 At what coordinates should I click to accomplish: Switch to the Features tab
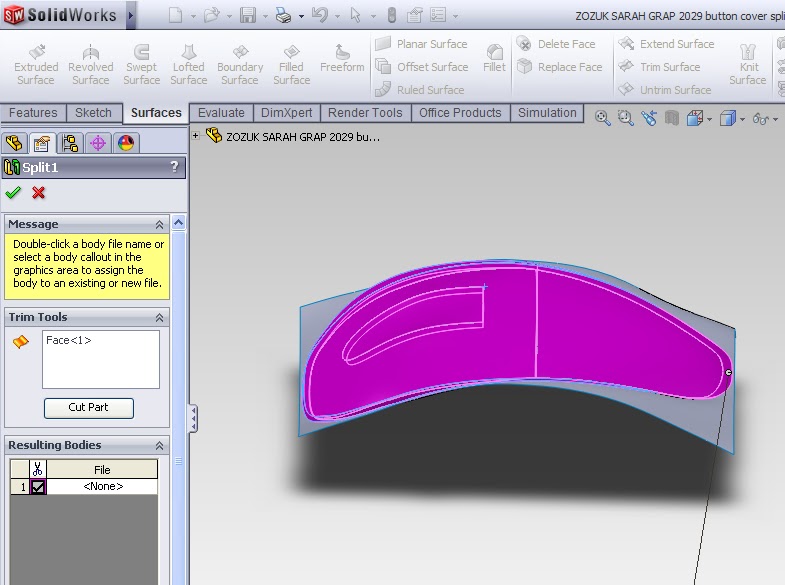click(x=33, y=113)
